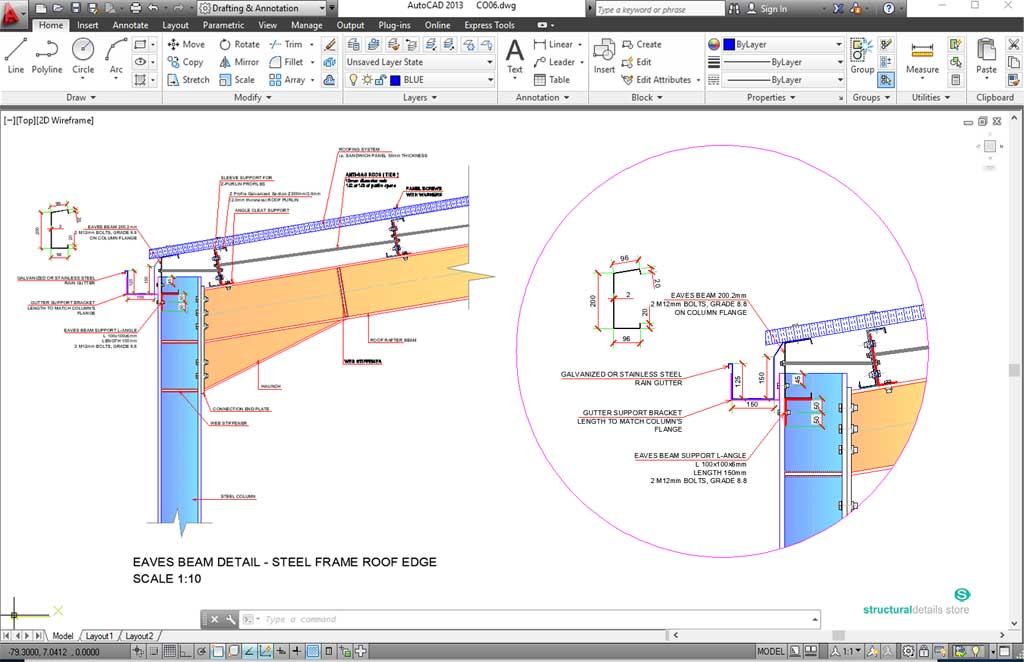Toggle the MODEL space button in status bar

[x=770, y=651]
